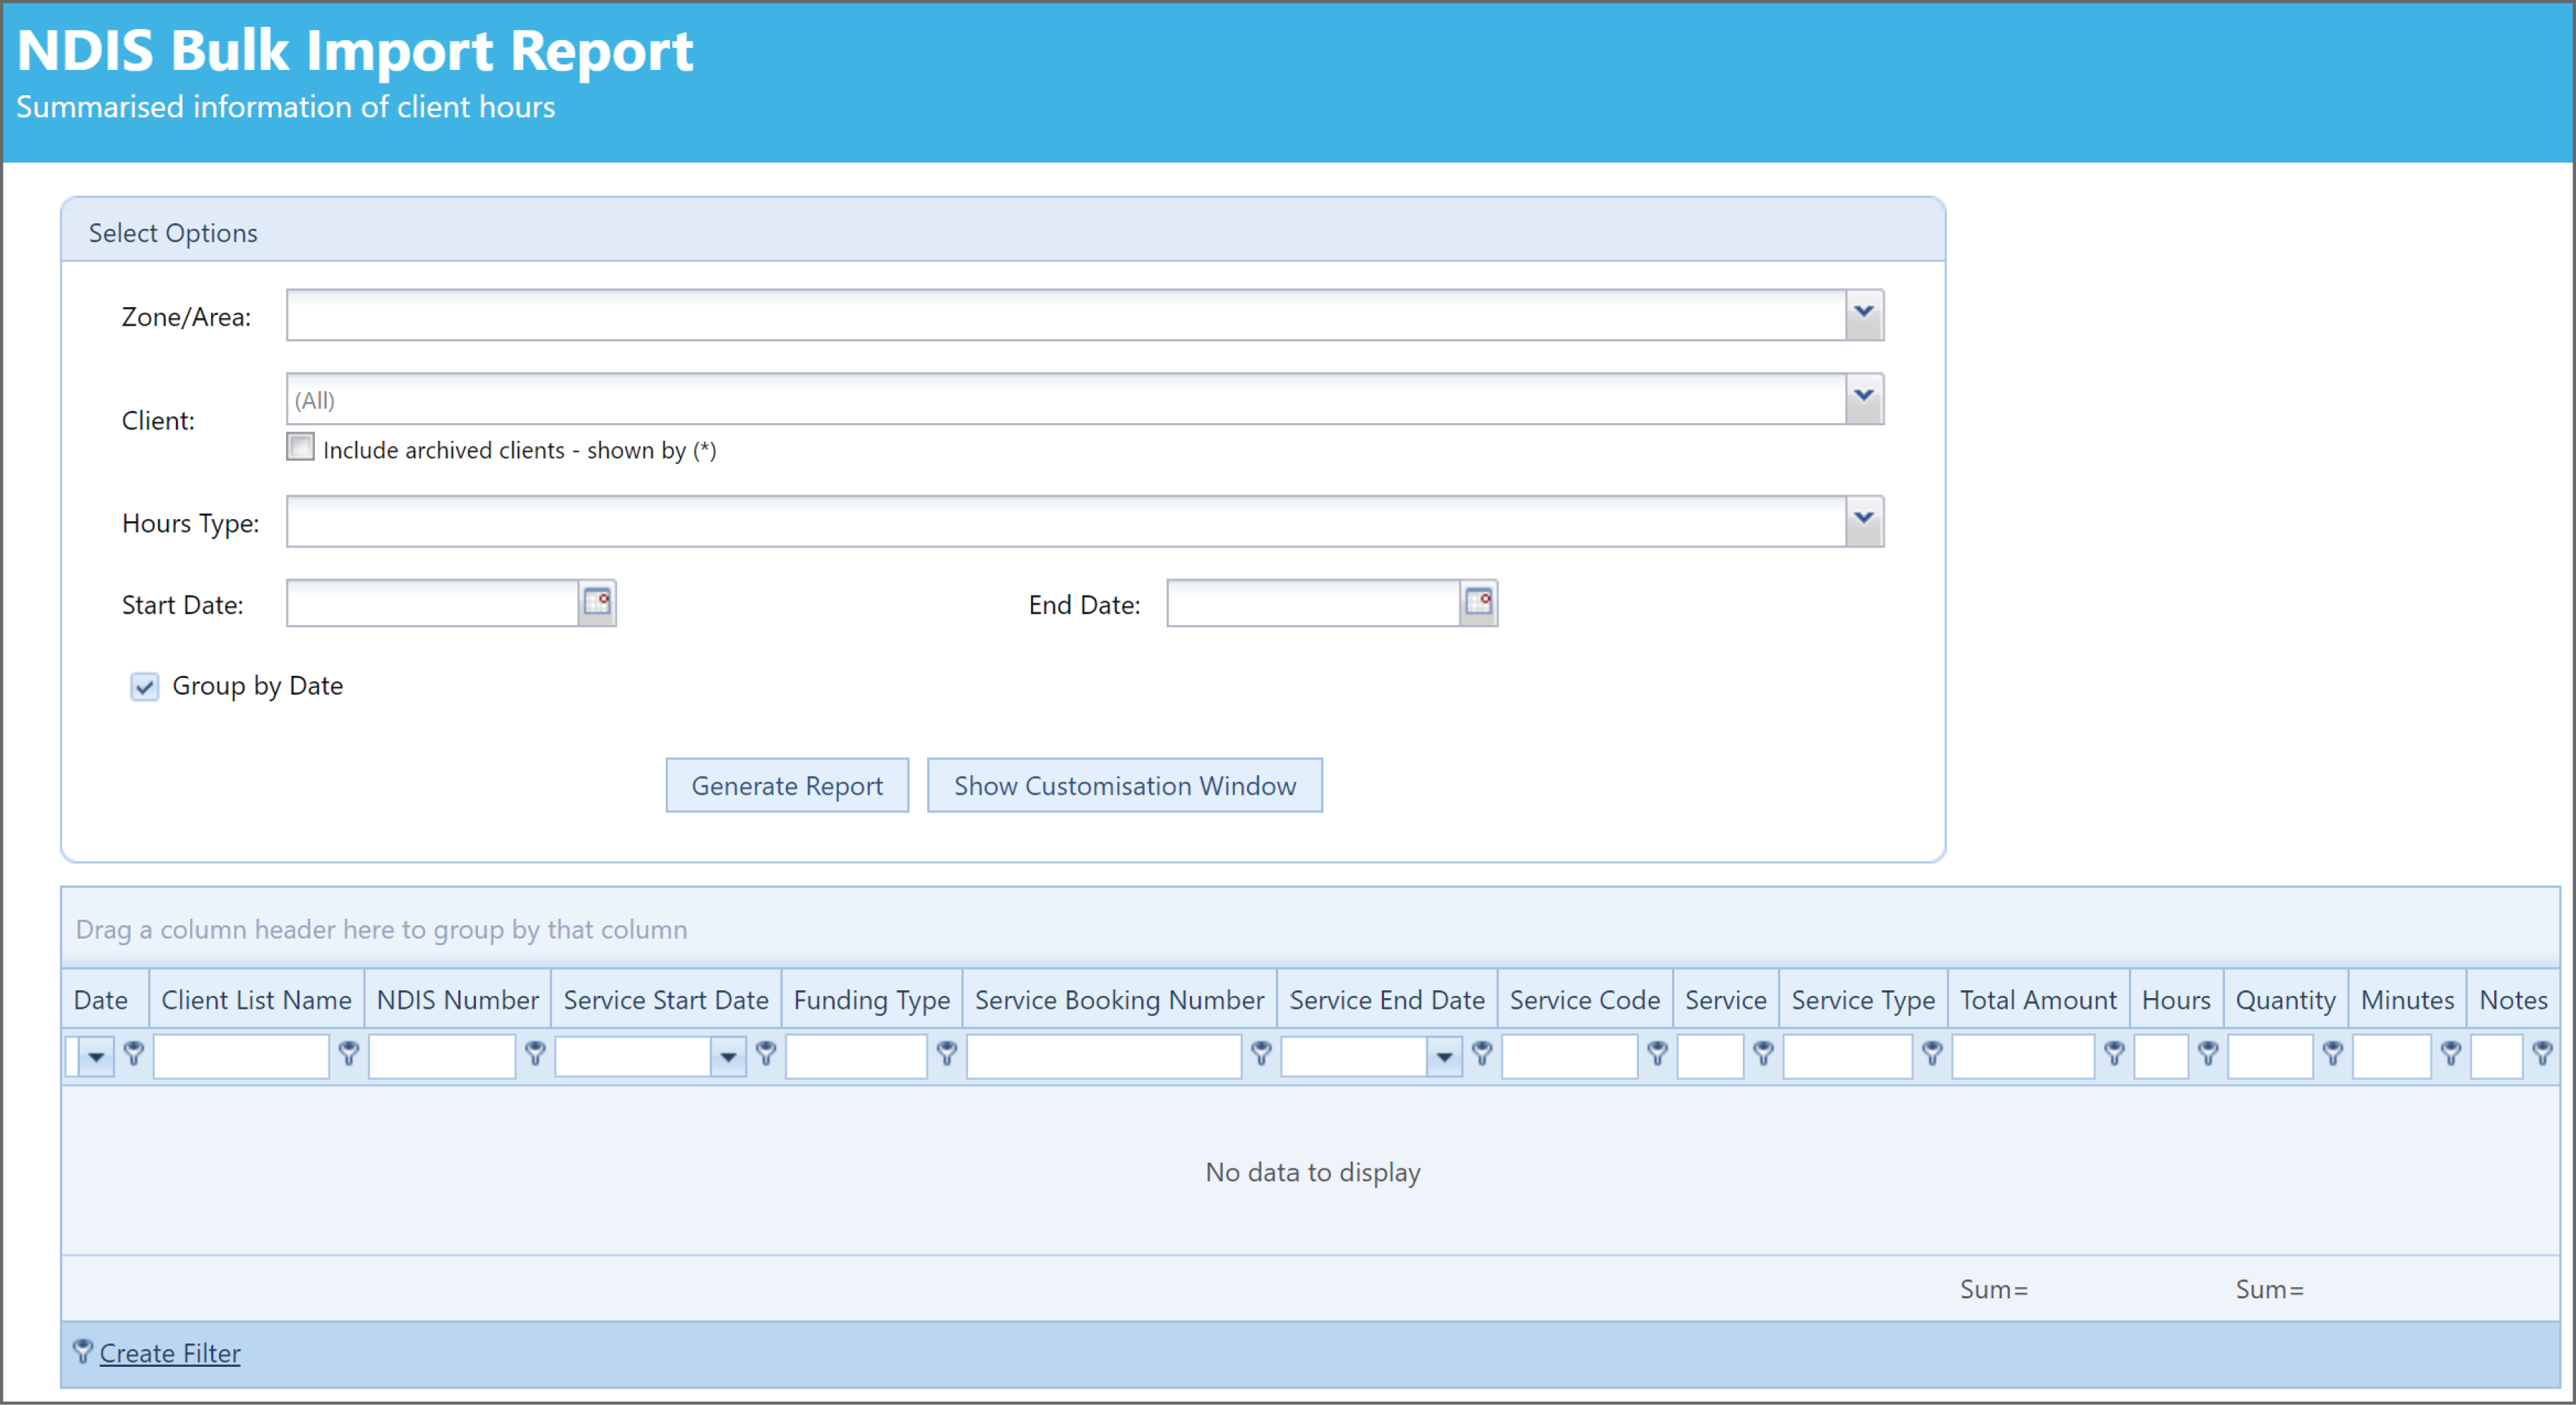The image size is (2576, 1405).
Task: Sort by the Quantity column header
Action: [x=2285, y=999]
